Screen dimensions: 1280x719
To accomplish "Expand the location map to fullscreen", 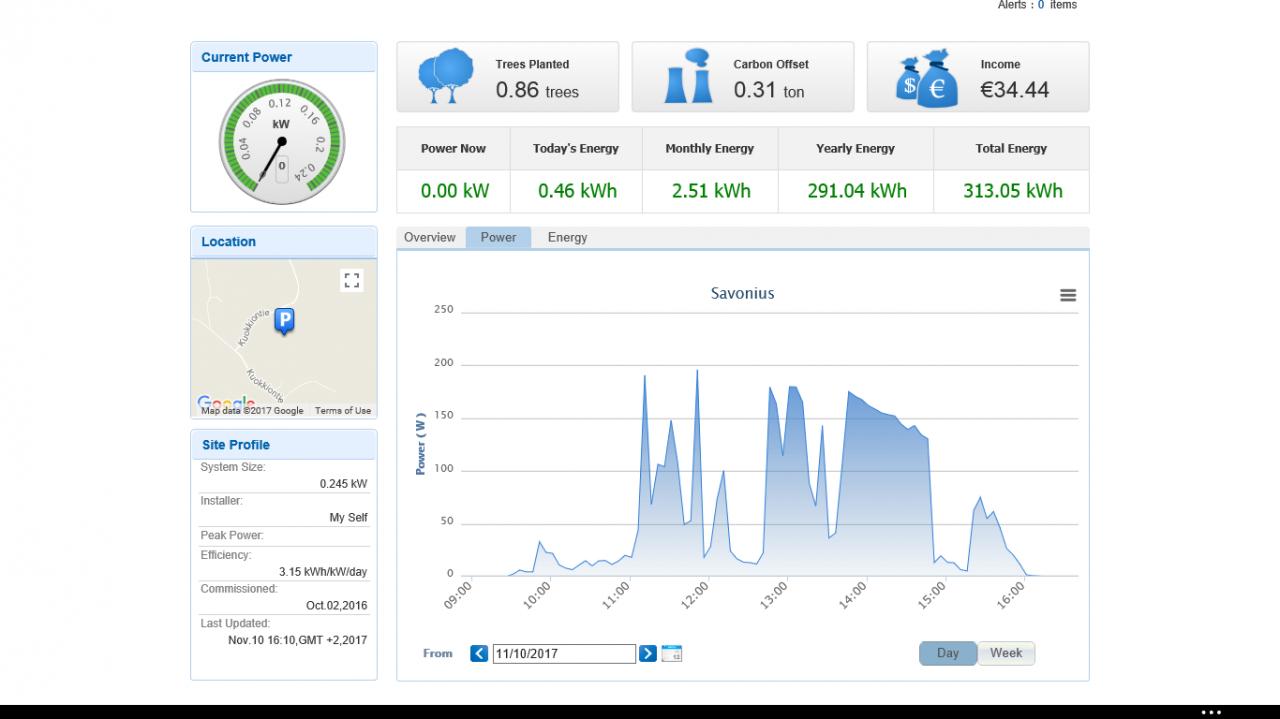I will pyautogui.click(x=351, y=280).
